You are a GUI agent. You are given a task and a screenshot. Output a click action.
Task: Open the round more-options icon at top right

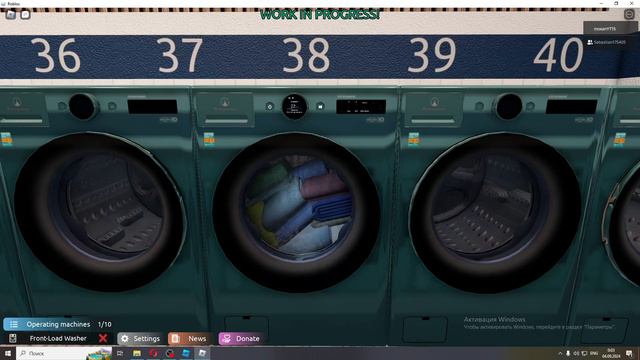(629, 14)
